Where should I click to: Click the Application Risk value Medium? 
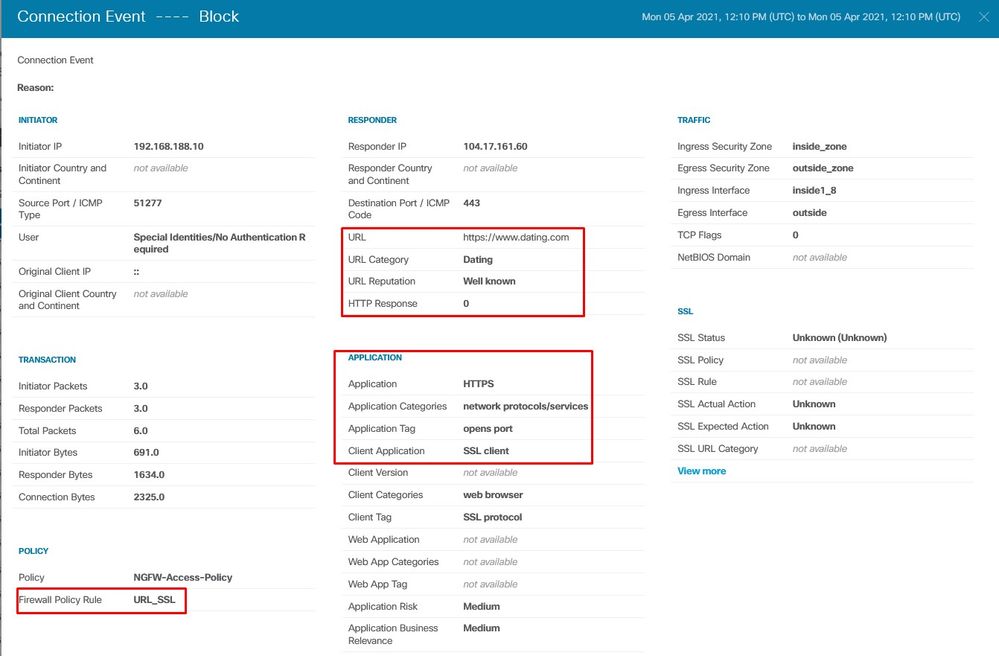(482, 606)
